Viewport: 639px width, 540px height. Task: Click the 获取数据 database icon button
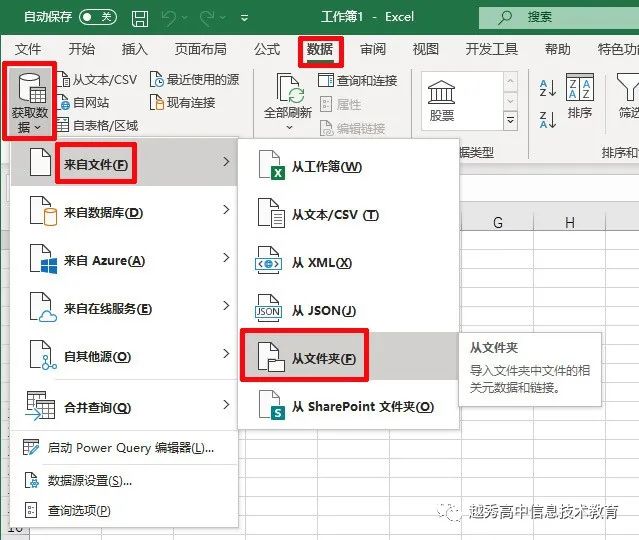pyautogui.click(x=30, y=101)
